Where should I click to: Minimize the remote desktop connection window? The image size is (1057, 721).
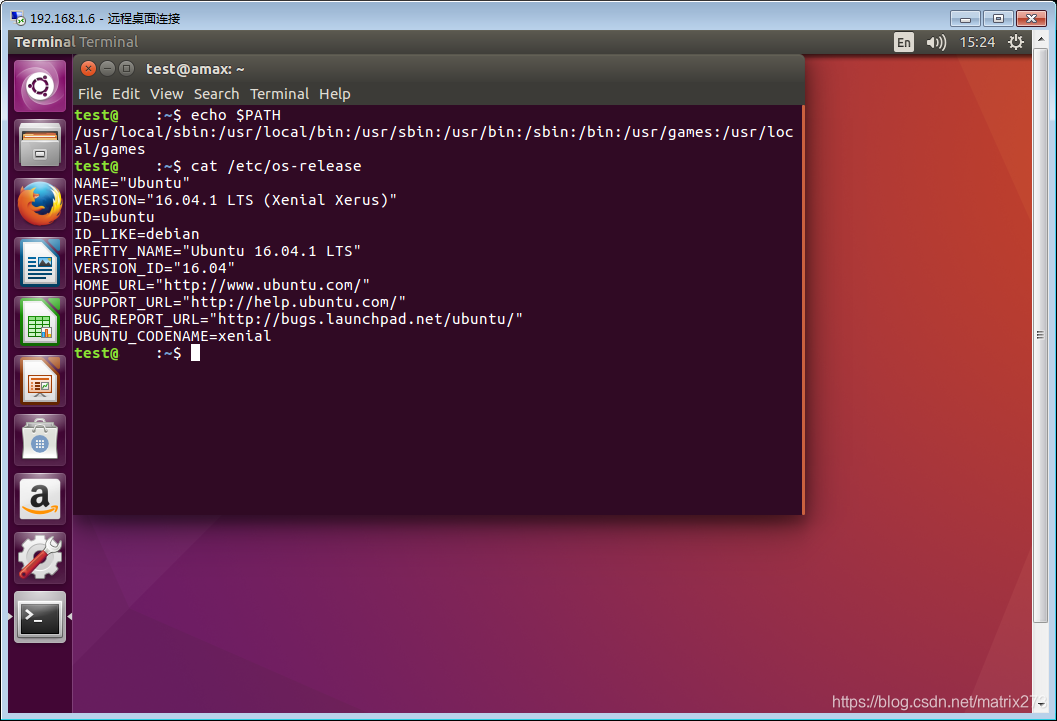965,18
